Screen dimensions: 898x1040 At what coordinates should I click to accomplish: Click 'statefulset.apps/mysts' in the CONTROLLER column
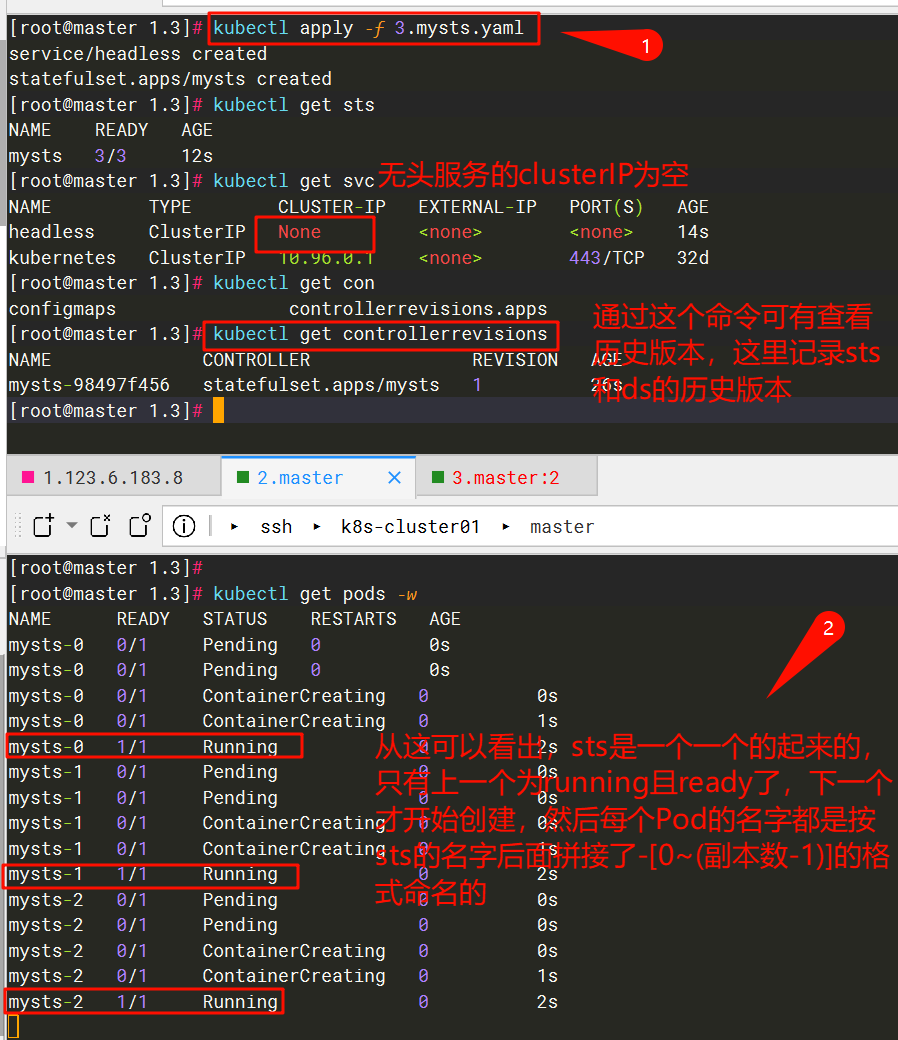point(321,385)
